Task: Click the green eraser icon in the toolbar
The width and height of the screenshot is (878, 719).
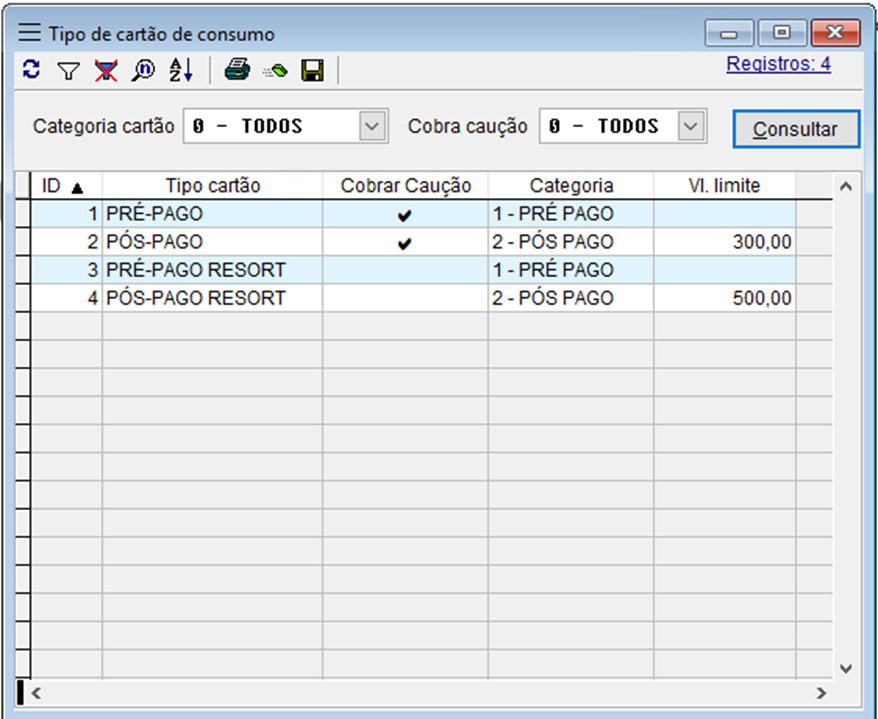Action: point(275,71)
